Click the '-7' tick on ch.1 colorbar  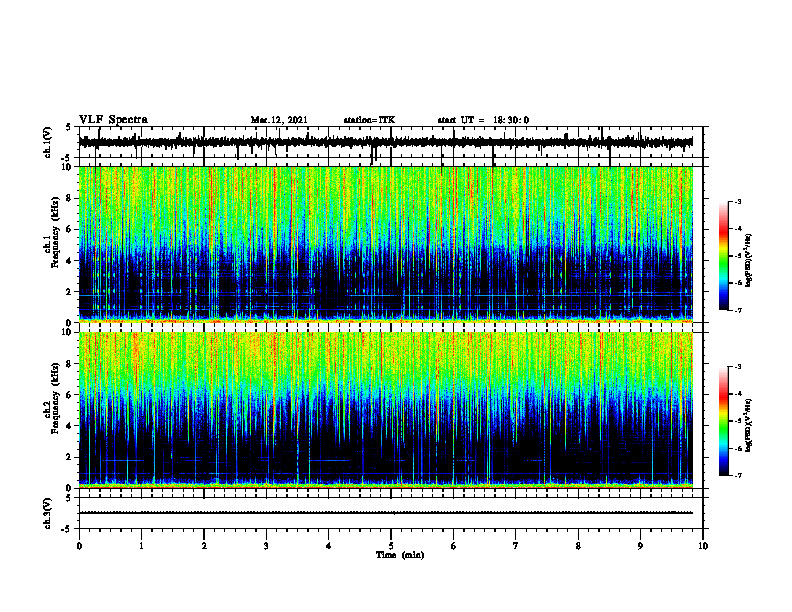click(737, 310)
